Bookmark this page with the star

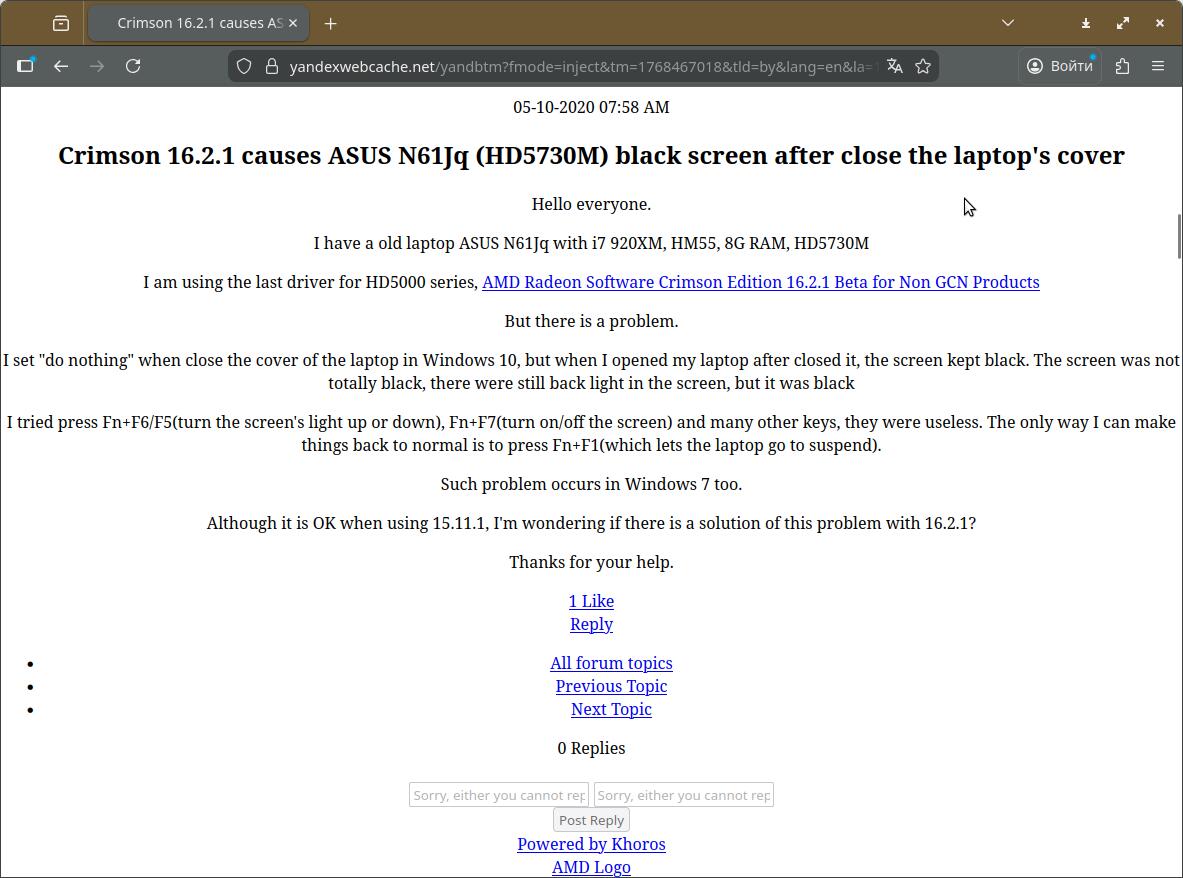[923, 66]
